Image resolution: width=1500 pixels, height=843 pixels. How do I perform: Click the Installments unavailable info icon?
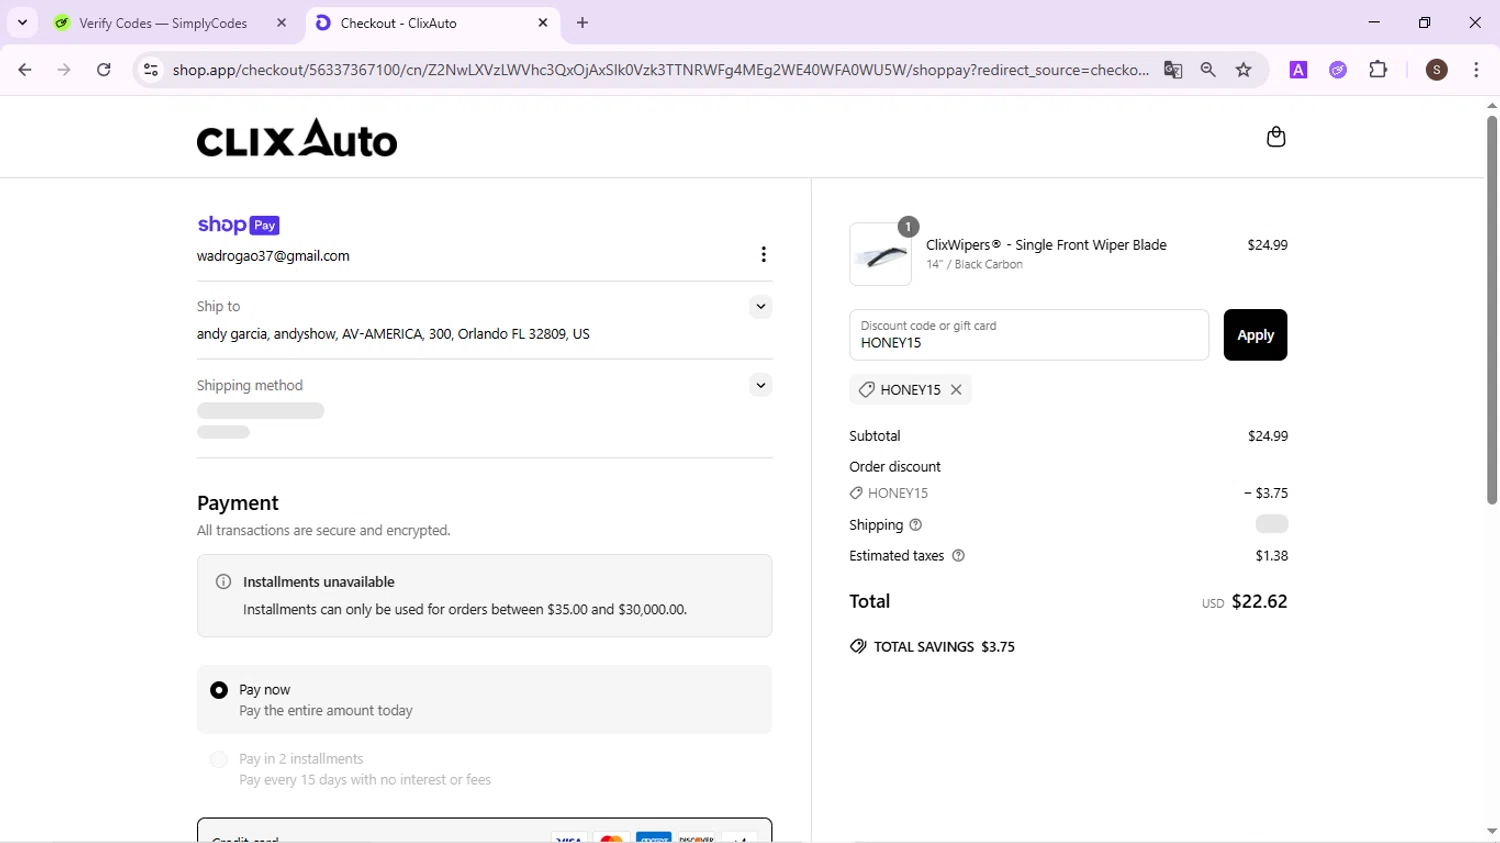point(224,582)
